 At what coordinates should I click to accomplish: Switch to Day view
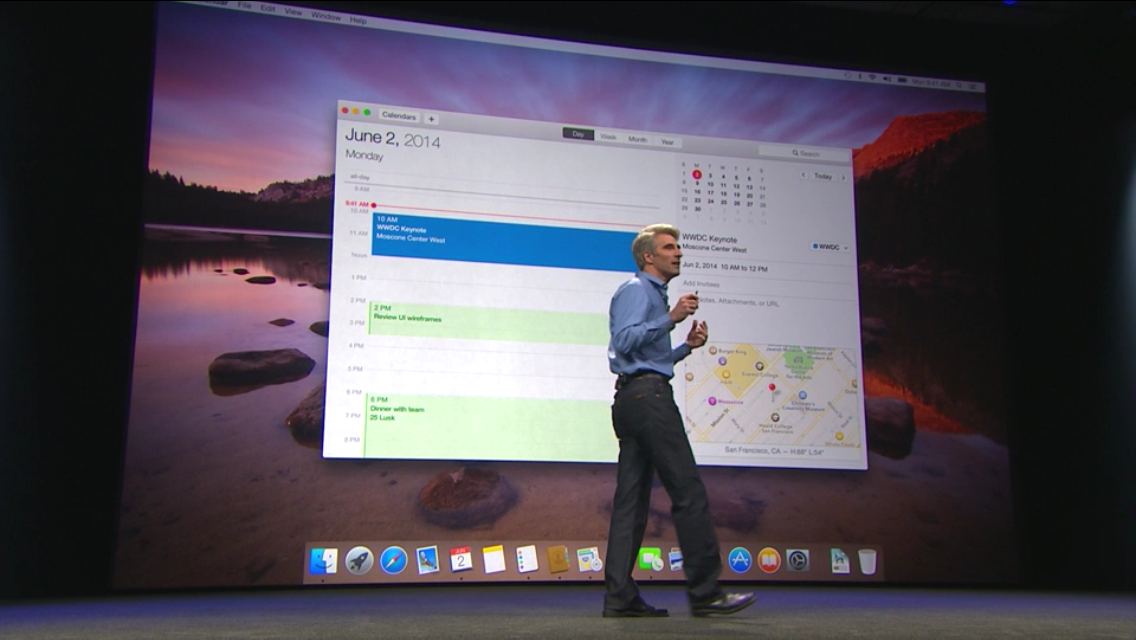point(578,134)
